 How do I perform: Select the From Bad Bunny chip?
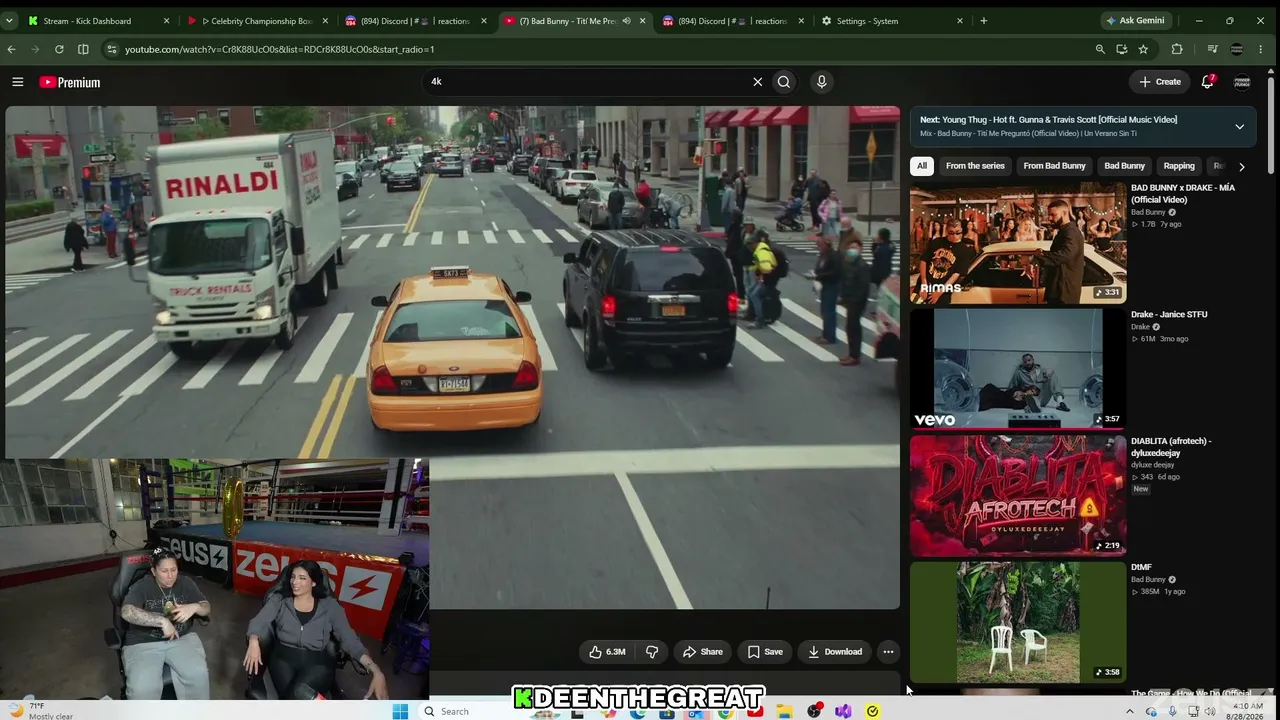1054,166
